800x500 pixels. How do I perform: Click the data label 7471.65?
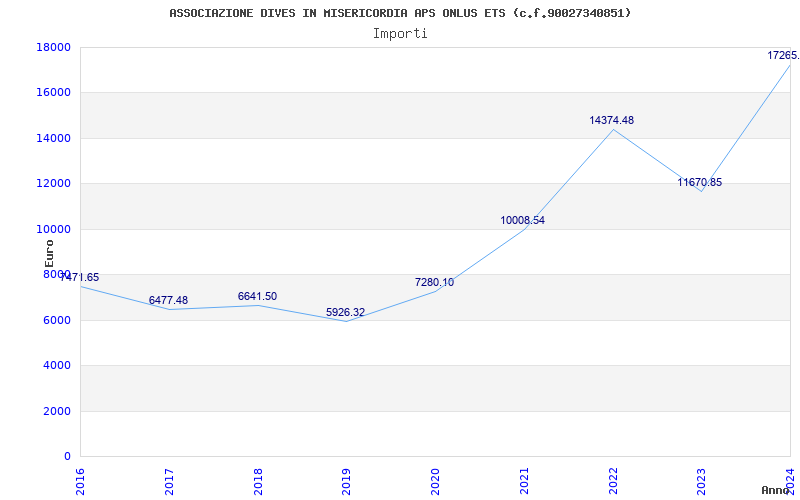click(79, 278)
